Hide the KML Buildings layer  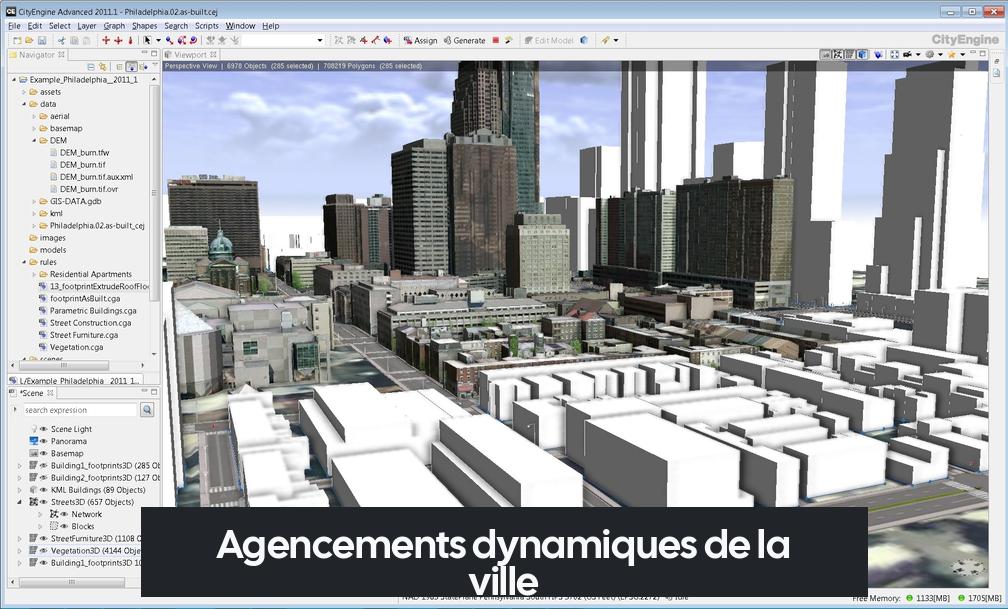(44, 490)
